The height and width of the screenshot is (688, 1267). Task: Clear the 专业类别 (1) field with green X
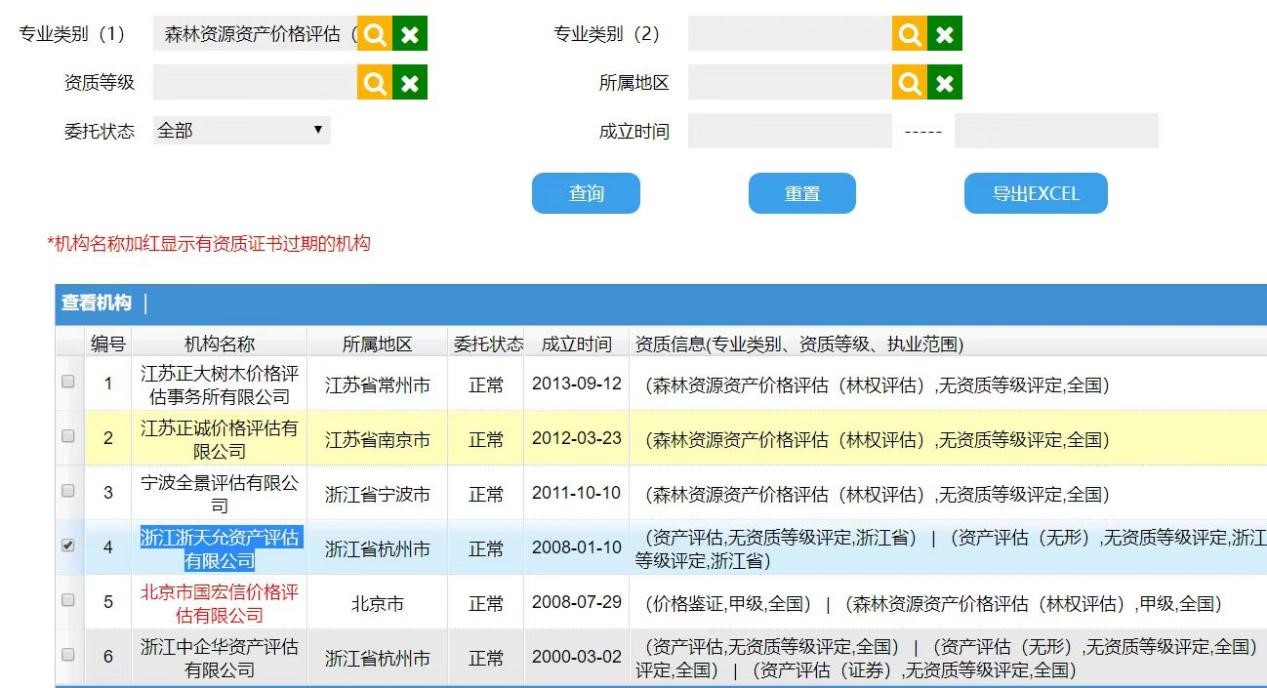(x=409, y=35)
